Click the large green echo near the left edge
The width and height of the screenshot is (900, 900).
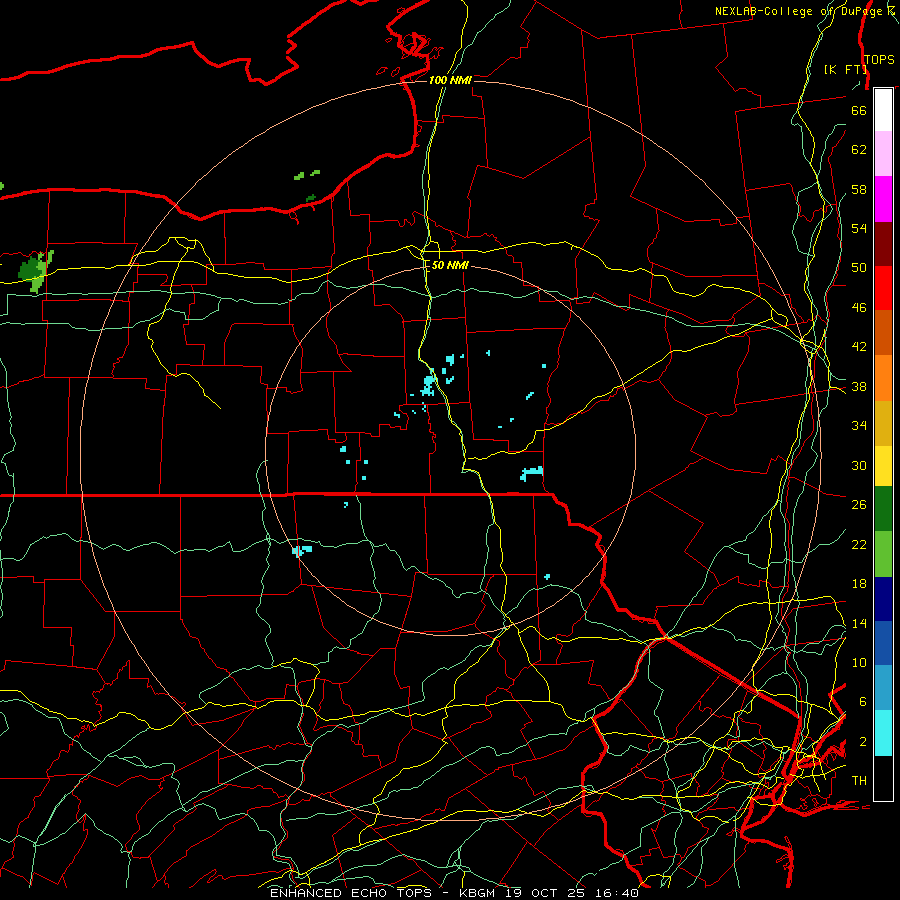point(34,271)
